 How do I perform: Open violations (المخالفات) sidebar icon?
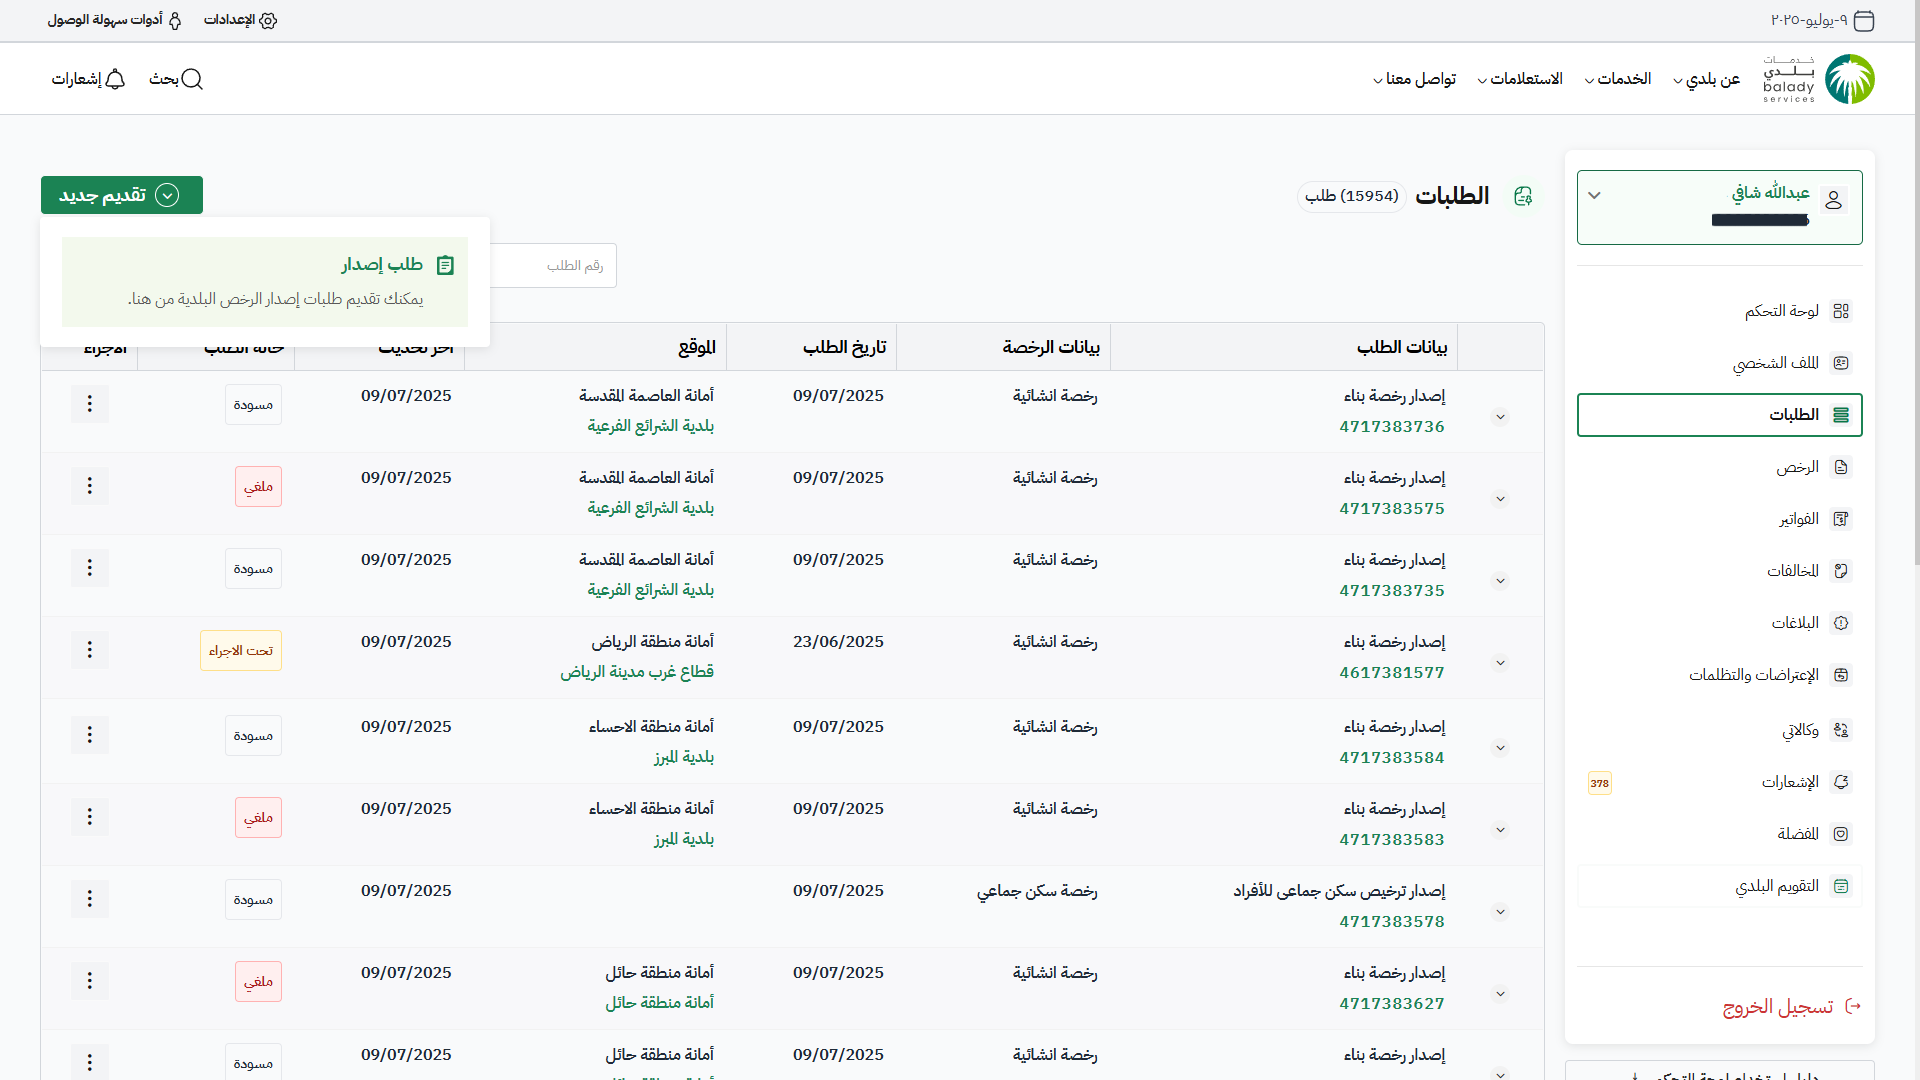point(1841,571)
